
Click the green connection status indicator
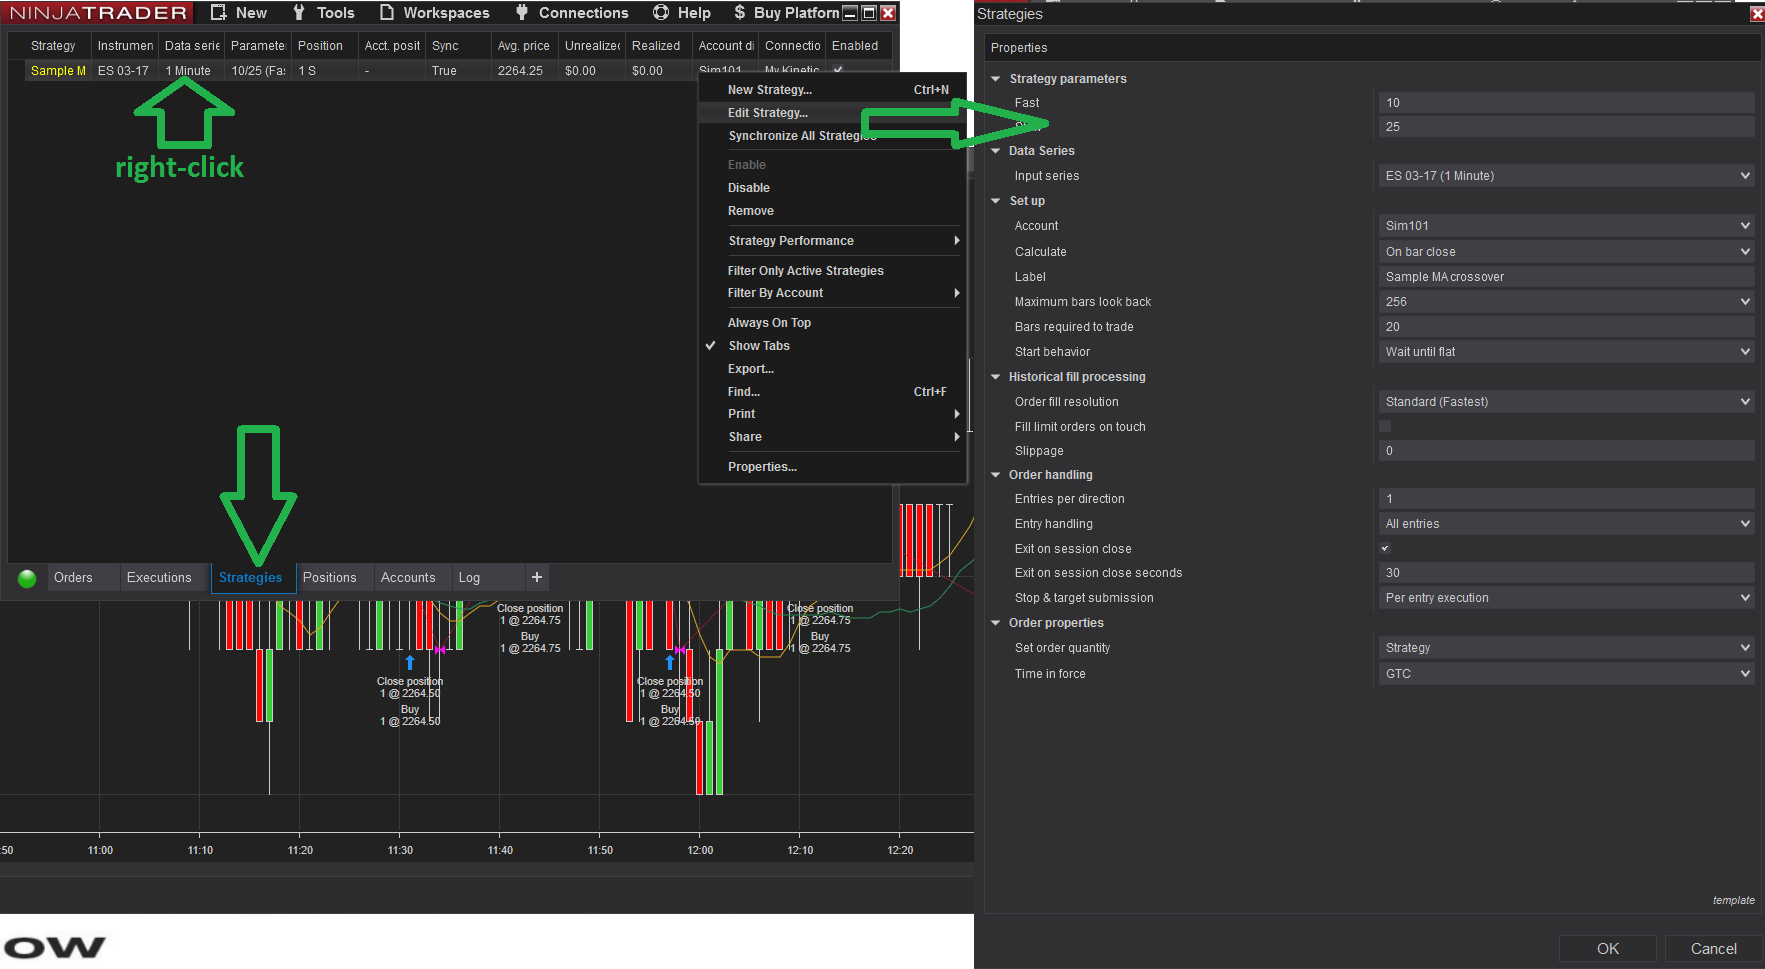[x=27, y=578]
